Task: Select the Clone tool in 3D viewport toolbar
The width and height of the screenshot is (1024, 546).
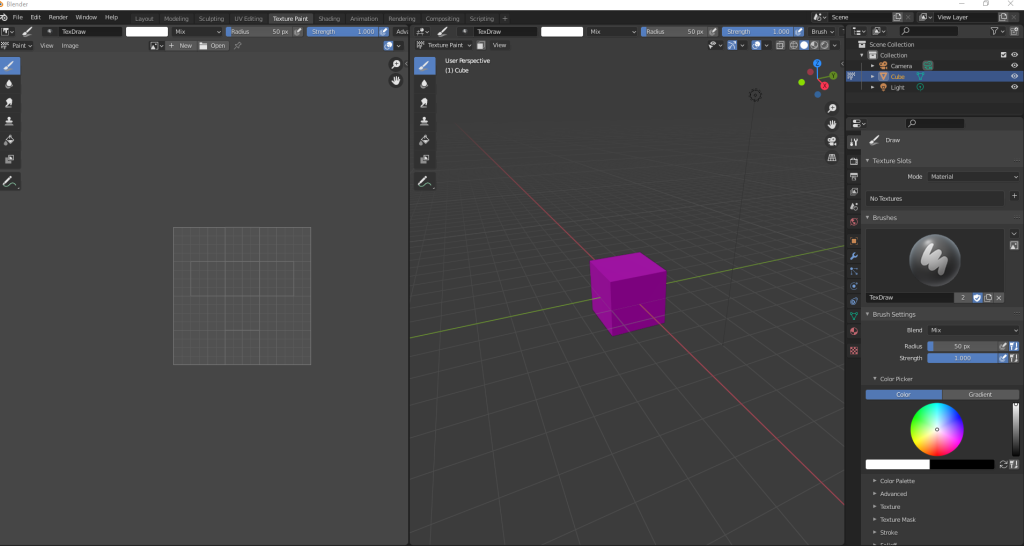Action: coord(424,121)
